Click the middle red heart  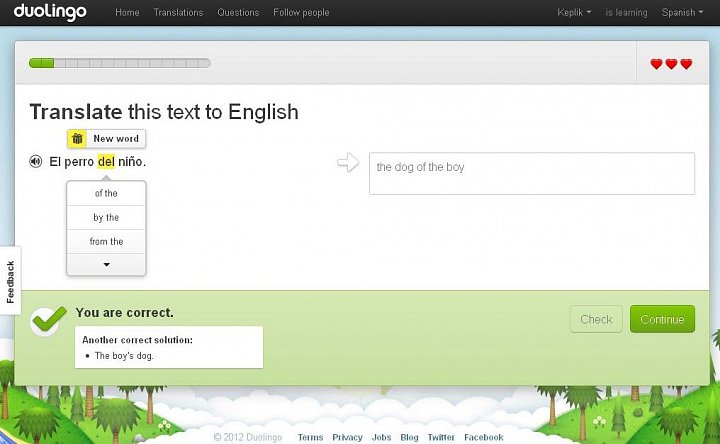(x=671, y=64)
